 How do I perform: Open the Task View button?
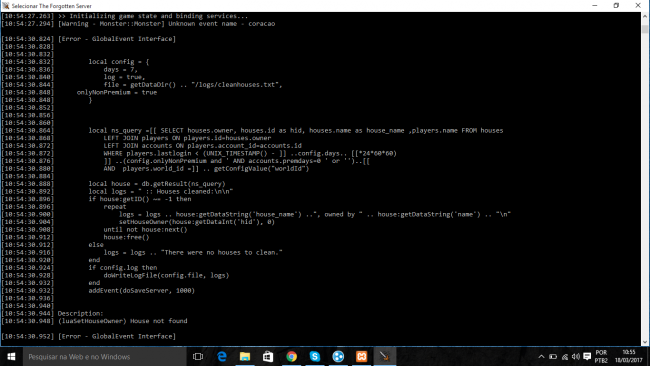[198, 356]
